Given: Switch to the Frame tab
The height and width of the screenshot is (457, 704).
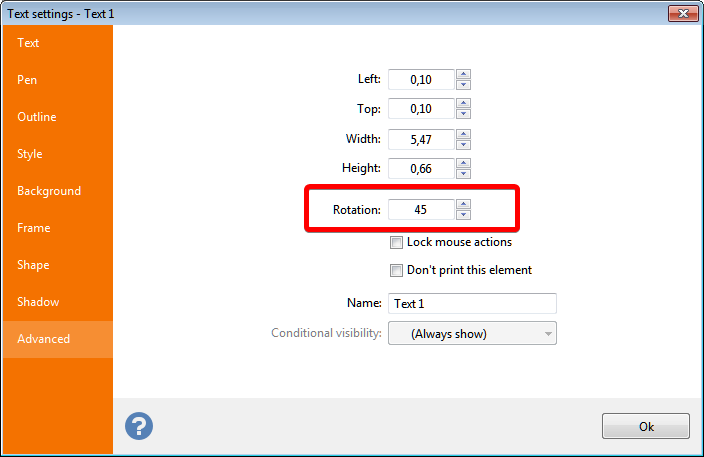Looking at the screenshot, I should pos(33,228).
